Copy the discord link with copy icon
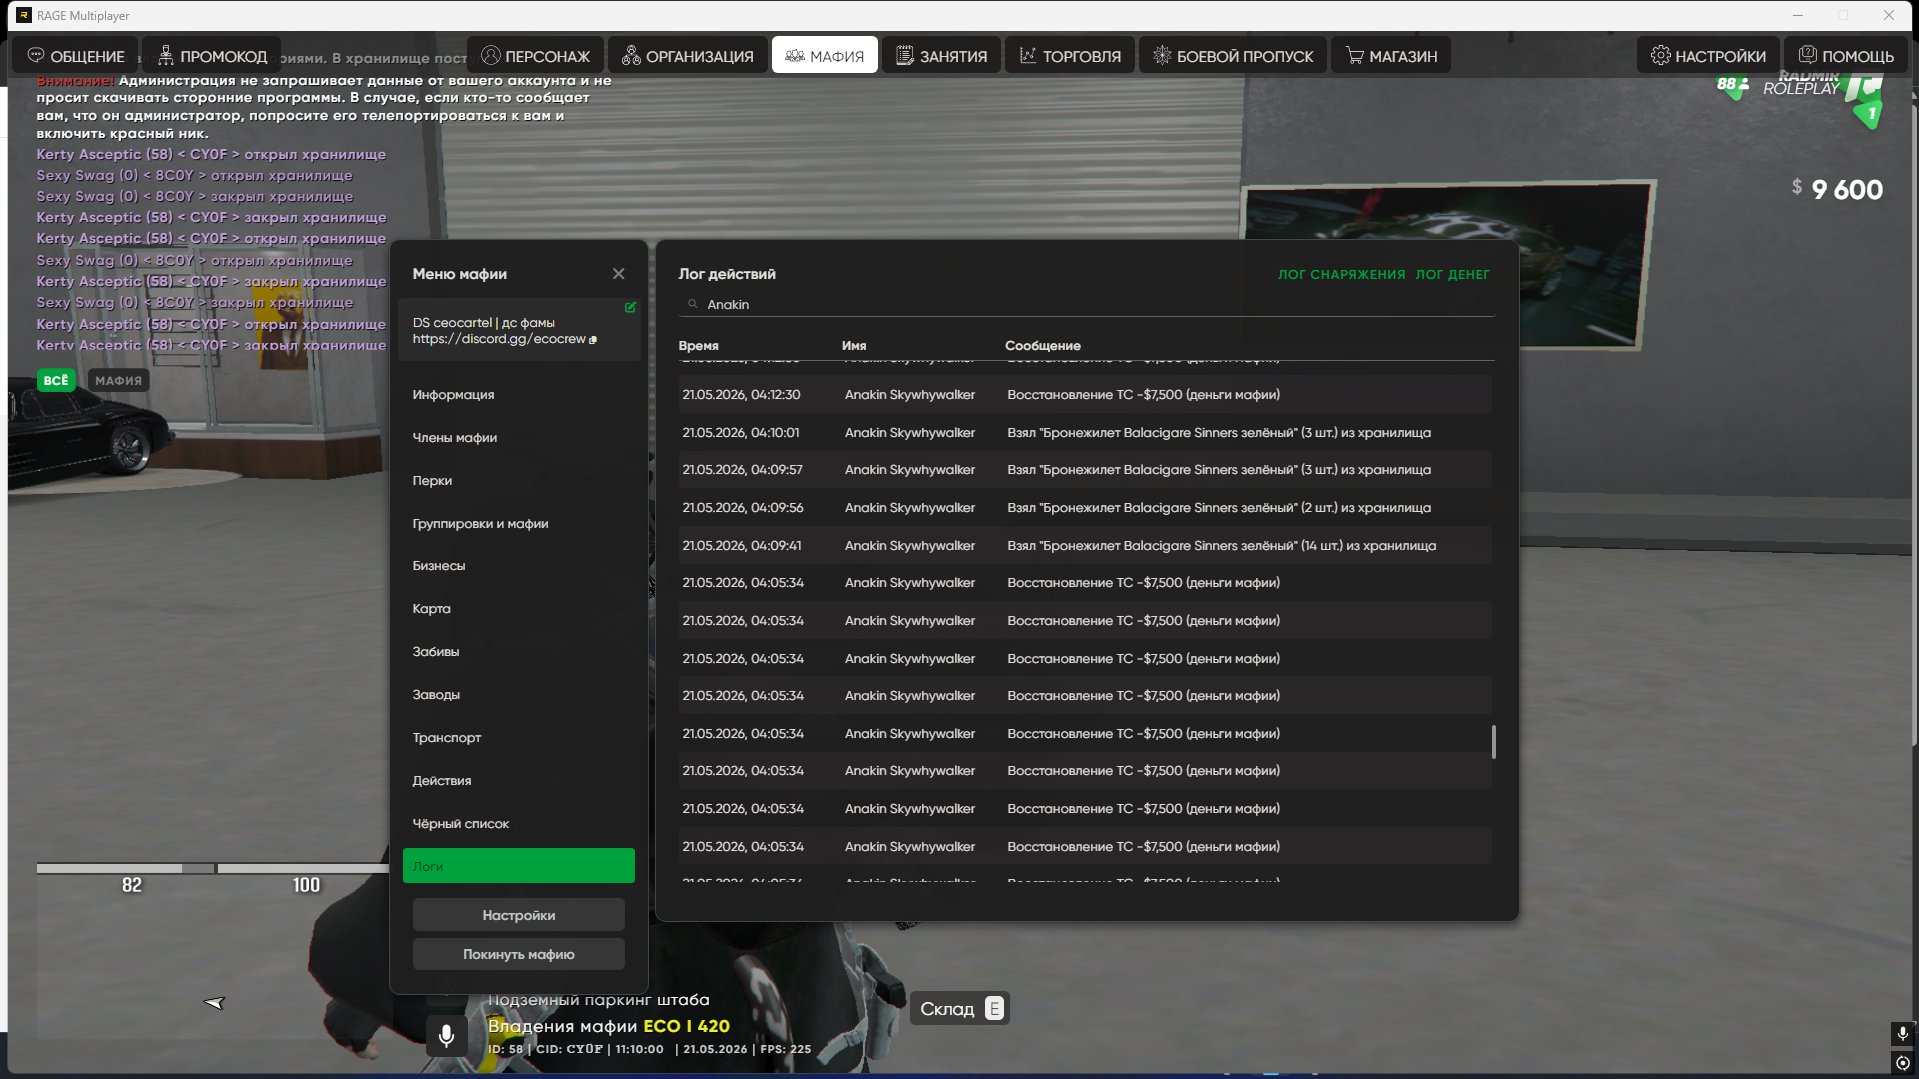 click(593, 340)
